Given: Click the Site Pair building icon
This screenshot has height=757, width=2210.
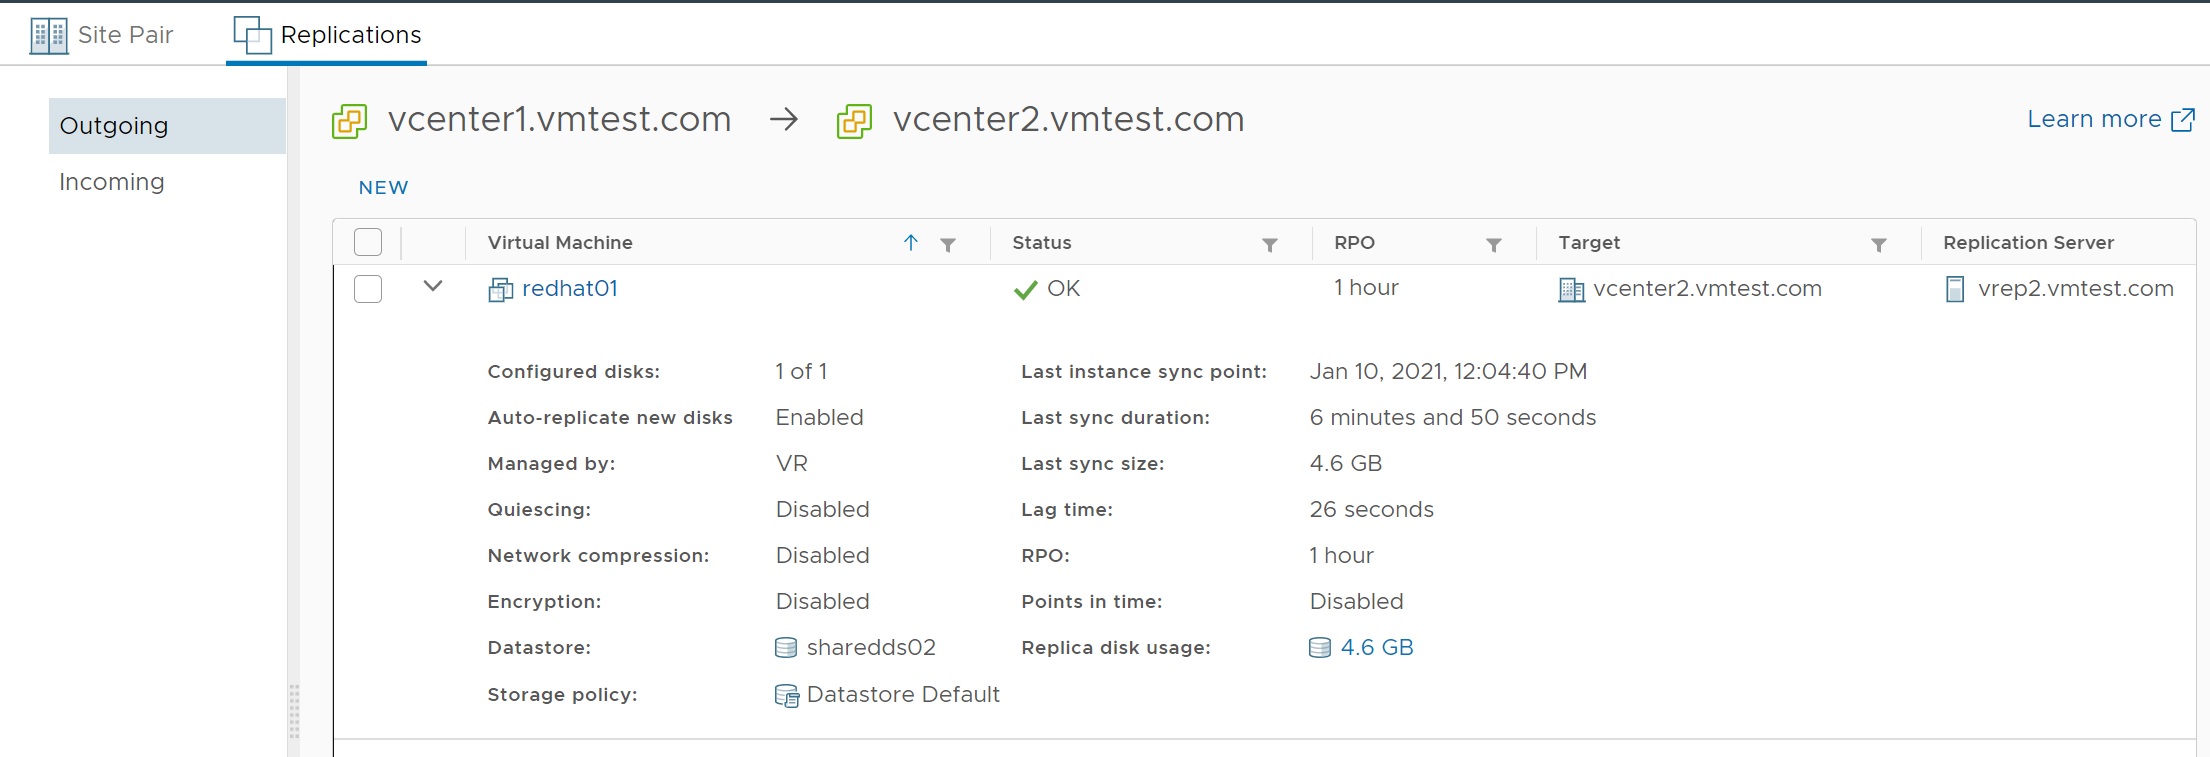Looking at the screenshot, I should tap(49, 35).
